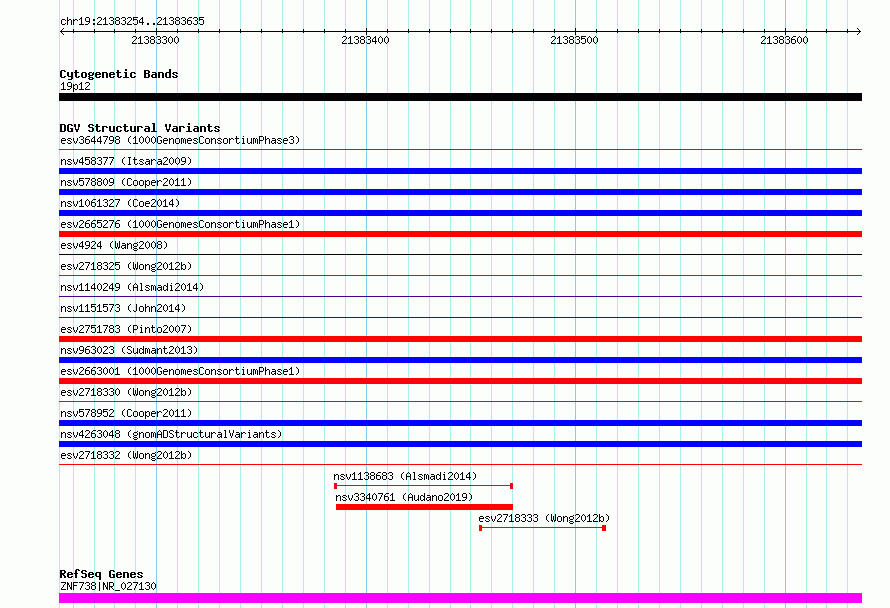Select the red bar below esv2665276
This screenshot has width=890, height=608.
point(460,234)
